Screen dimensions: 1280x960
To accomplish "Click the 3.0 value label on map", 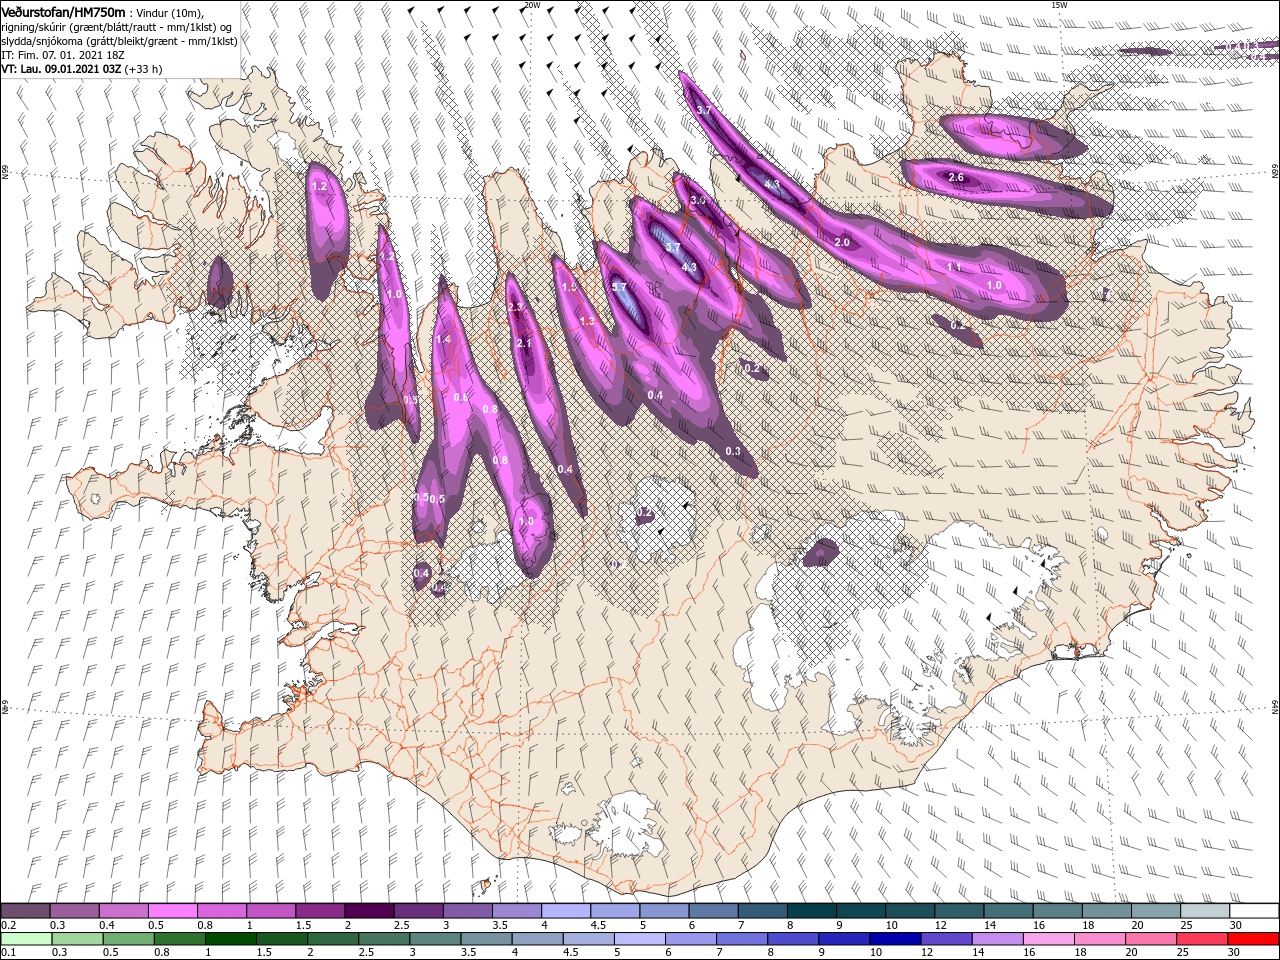I will (698, 200).
